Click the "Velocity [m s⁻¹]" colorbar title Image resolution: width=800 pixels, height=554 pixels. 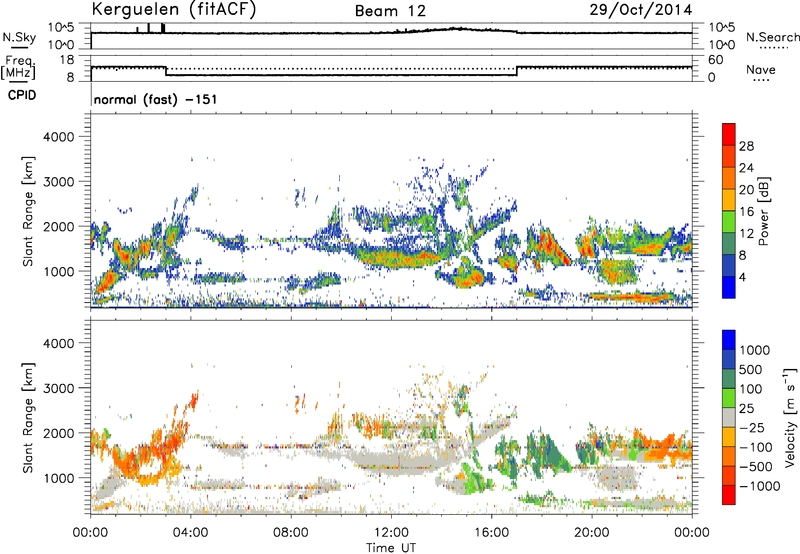pyautogui.click(x=790, y=417)
